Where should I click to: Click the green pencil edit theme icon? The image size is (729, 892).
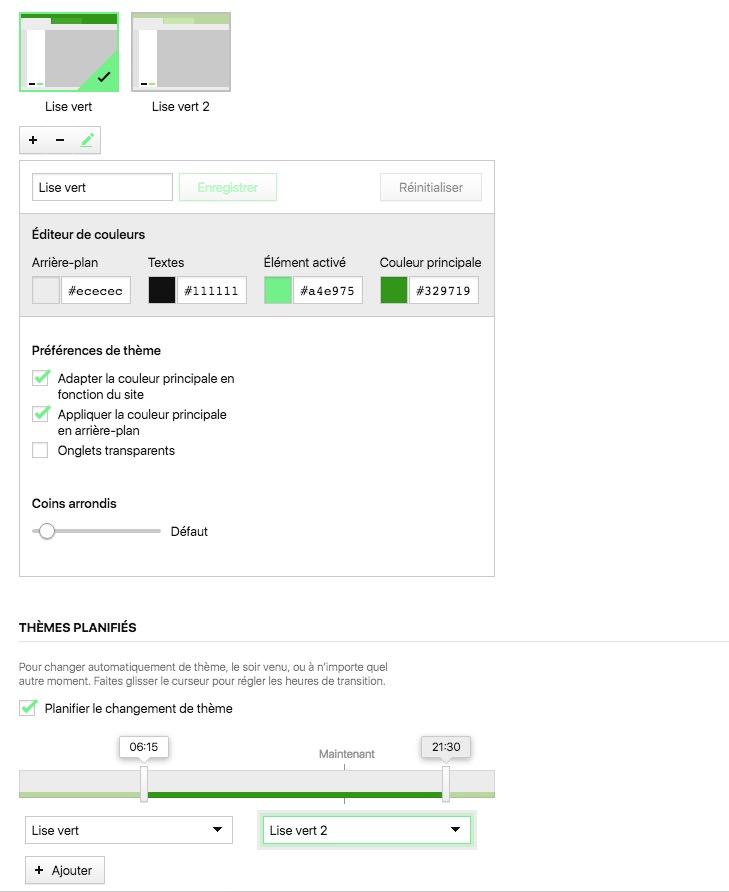coord(87,141)
